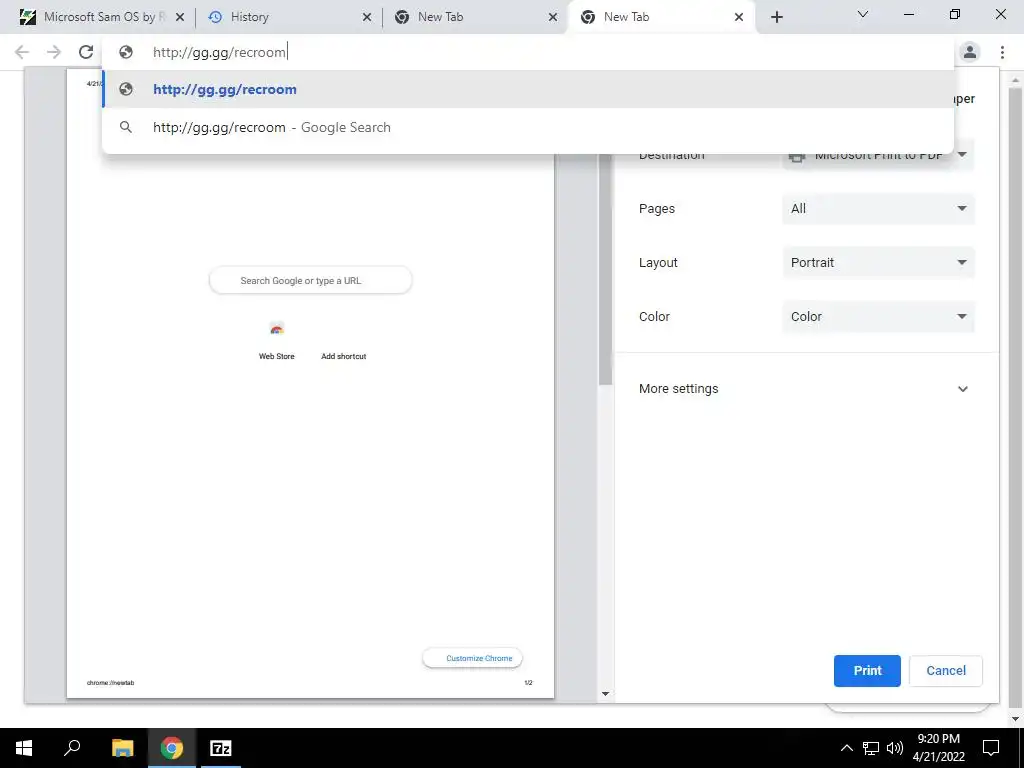
Task: Show hidden system tray icons
Action: tap(846, 748)
